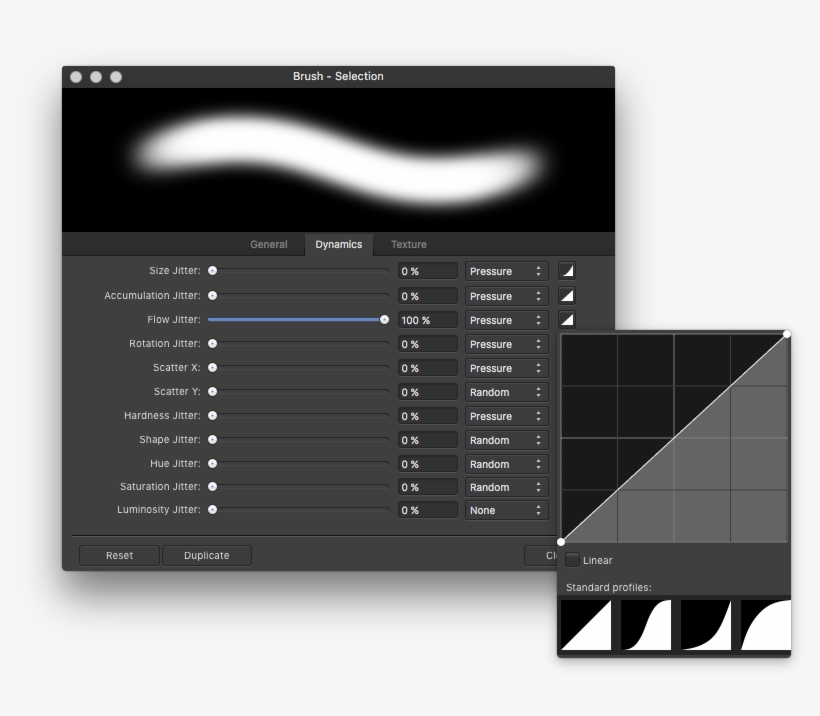Open the Size Jitter pressure curve icon

pyautogui.click(x=567, y=271)
